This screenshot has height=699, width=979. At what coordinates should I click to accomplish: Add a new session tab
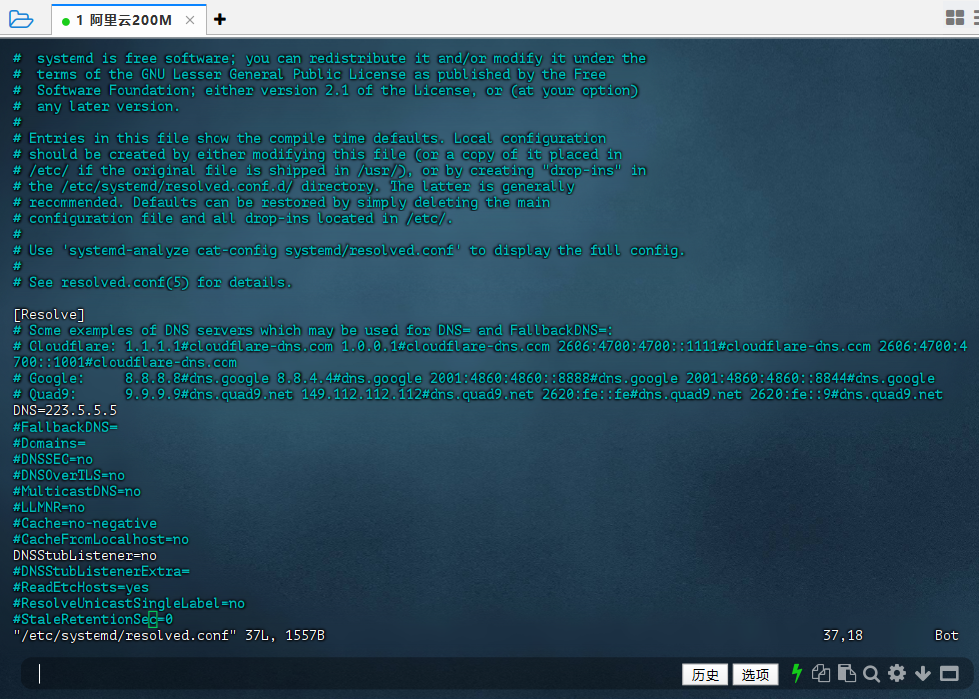point(220,19)
